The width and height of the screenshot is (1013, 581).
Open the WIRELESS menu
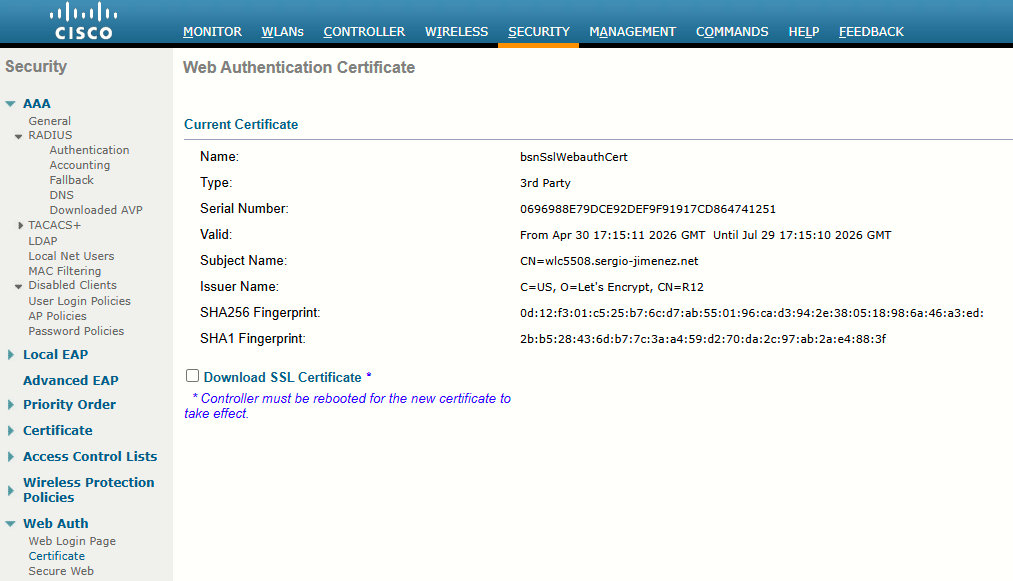click(x=456, y=32)
